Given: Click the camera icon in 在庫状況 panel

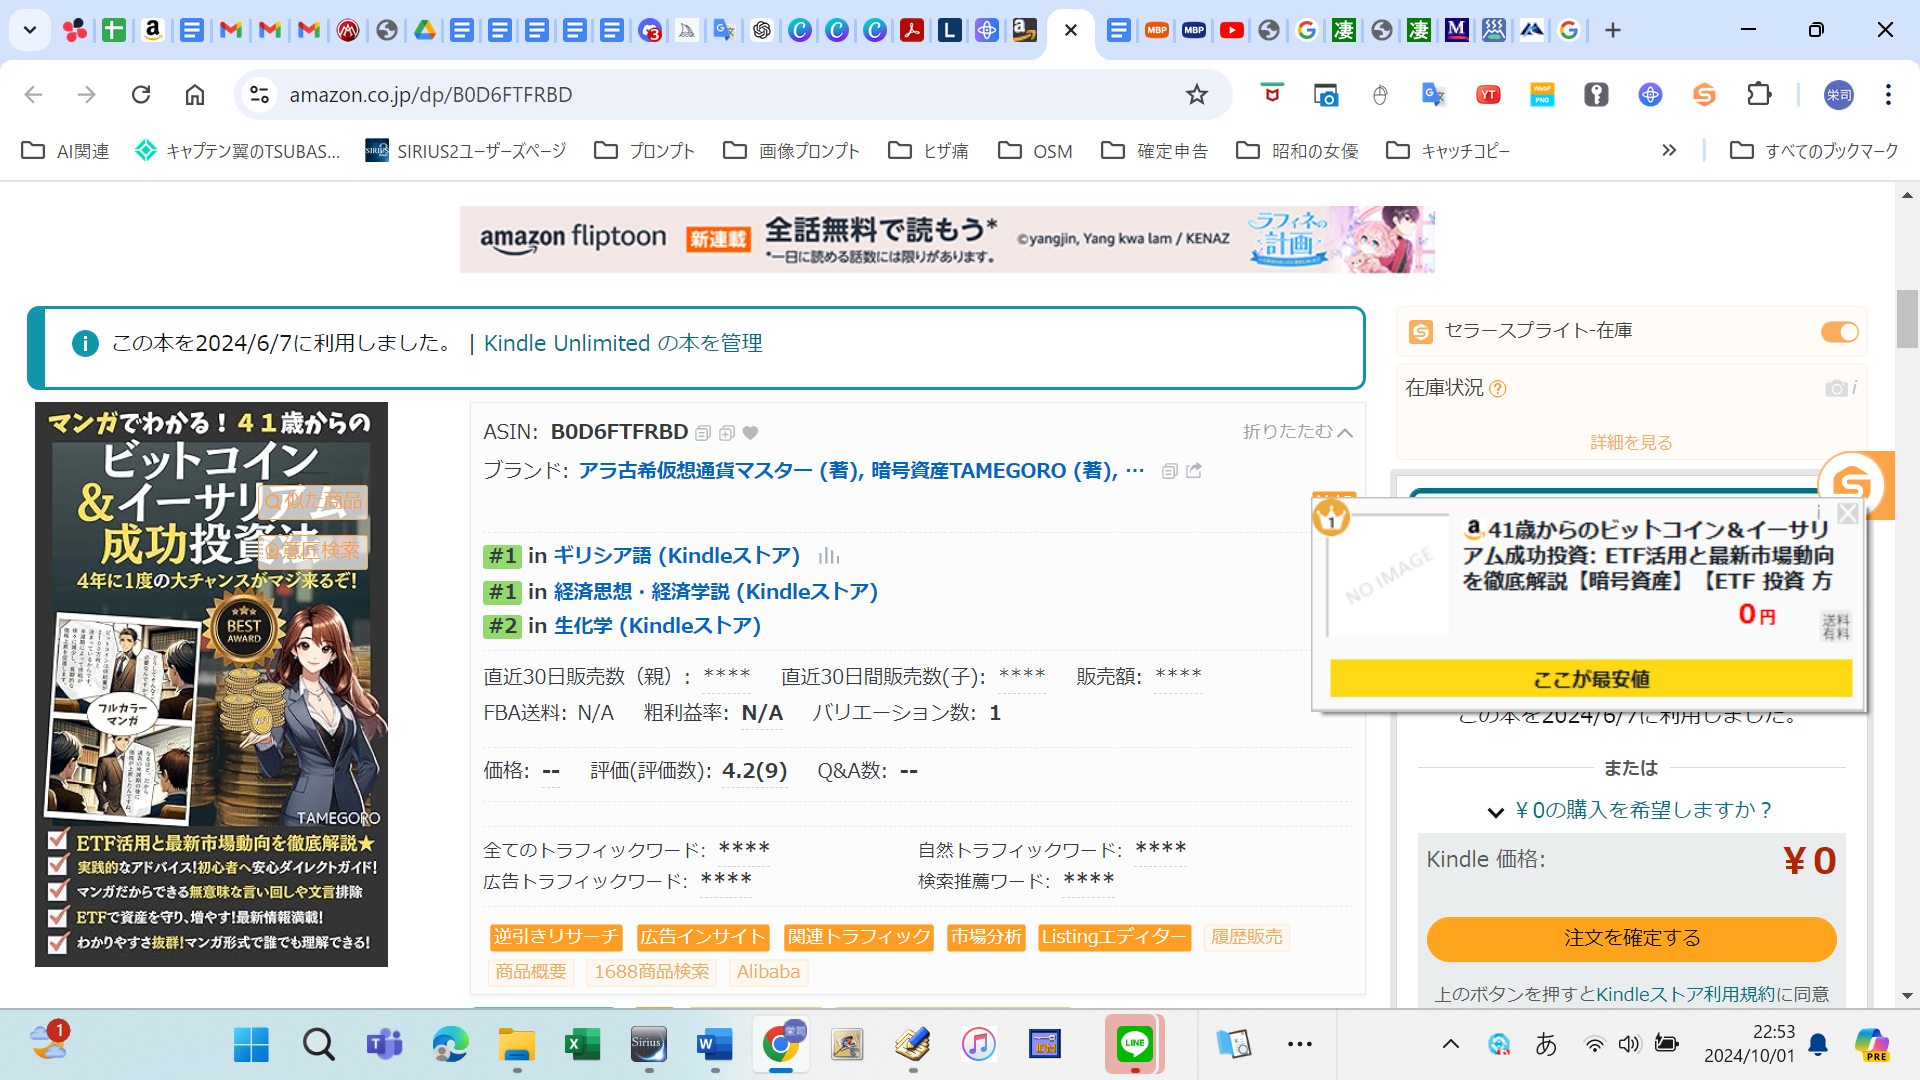Looking at the screenshot, I should pyautogui.click(x=1836, y=388).
